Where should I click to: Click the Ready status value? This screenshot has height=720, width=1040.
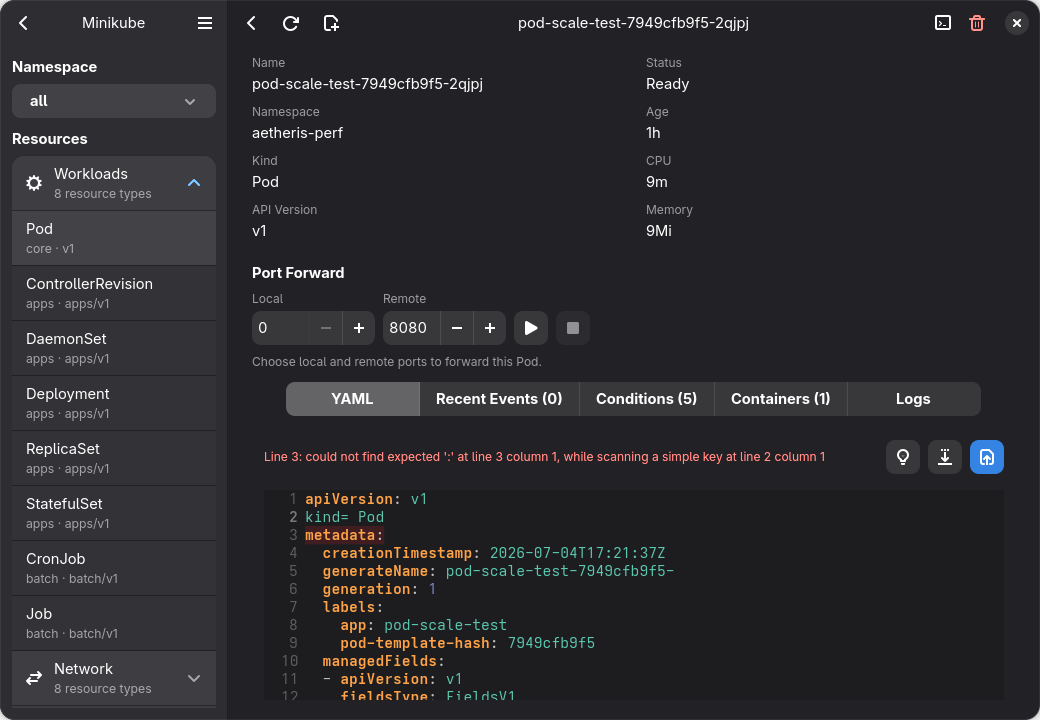[x=667, y=84]
